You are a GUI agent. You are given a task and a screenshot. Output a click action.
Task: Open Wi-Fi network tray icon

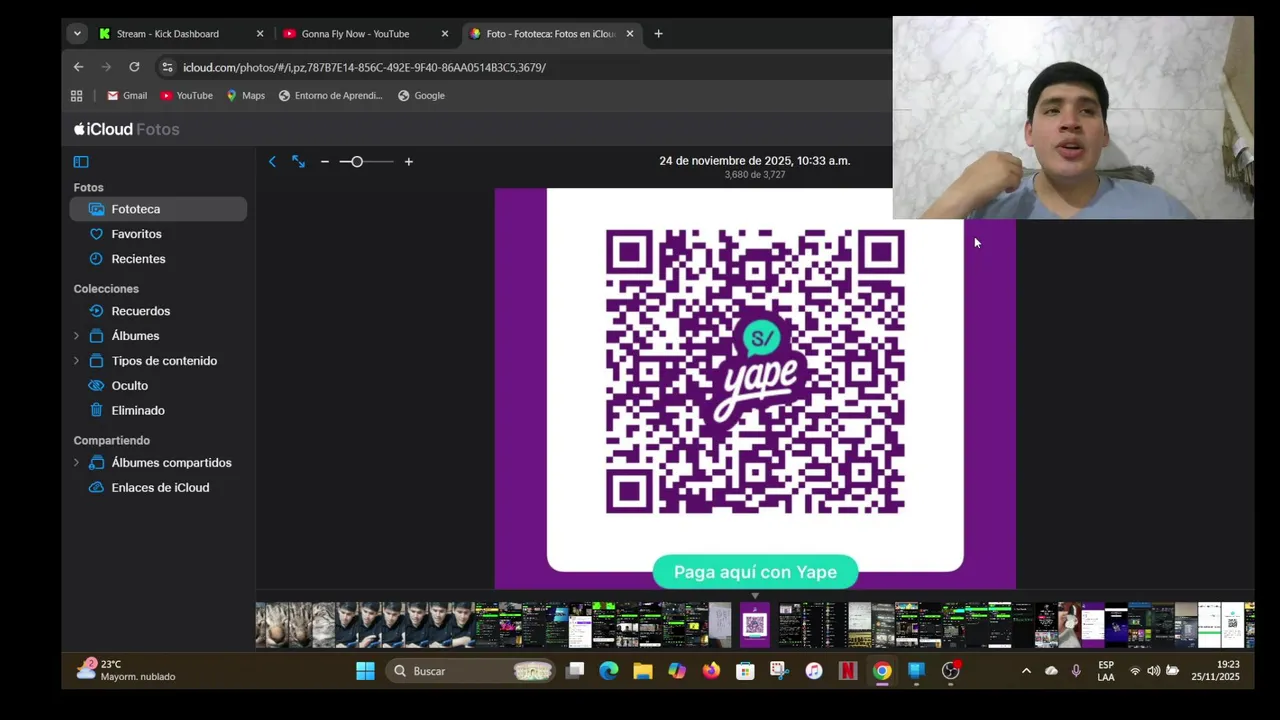point(1135,671)
